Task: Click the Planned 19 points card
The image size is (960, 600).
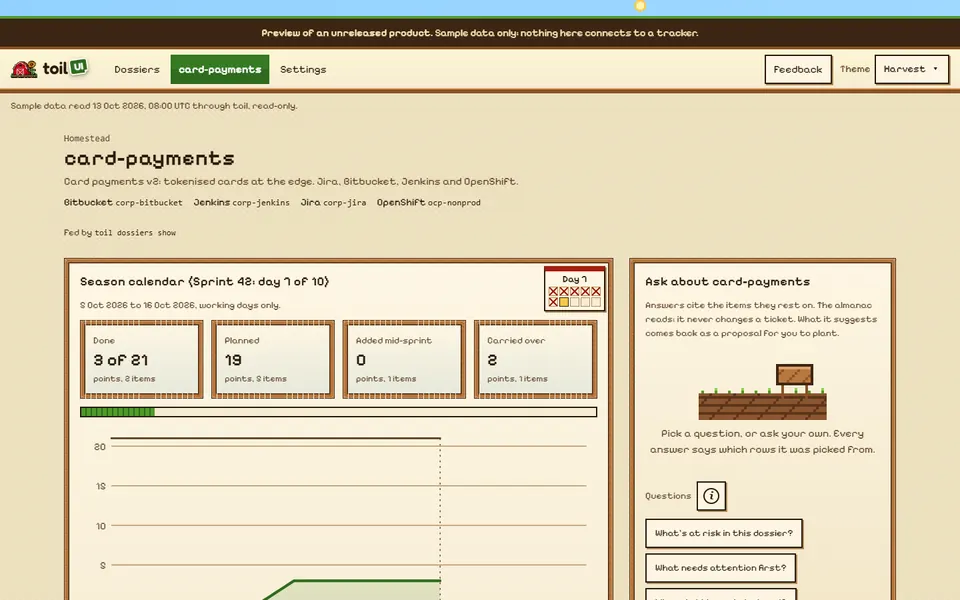Action: (x=273, y=359)
